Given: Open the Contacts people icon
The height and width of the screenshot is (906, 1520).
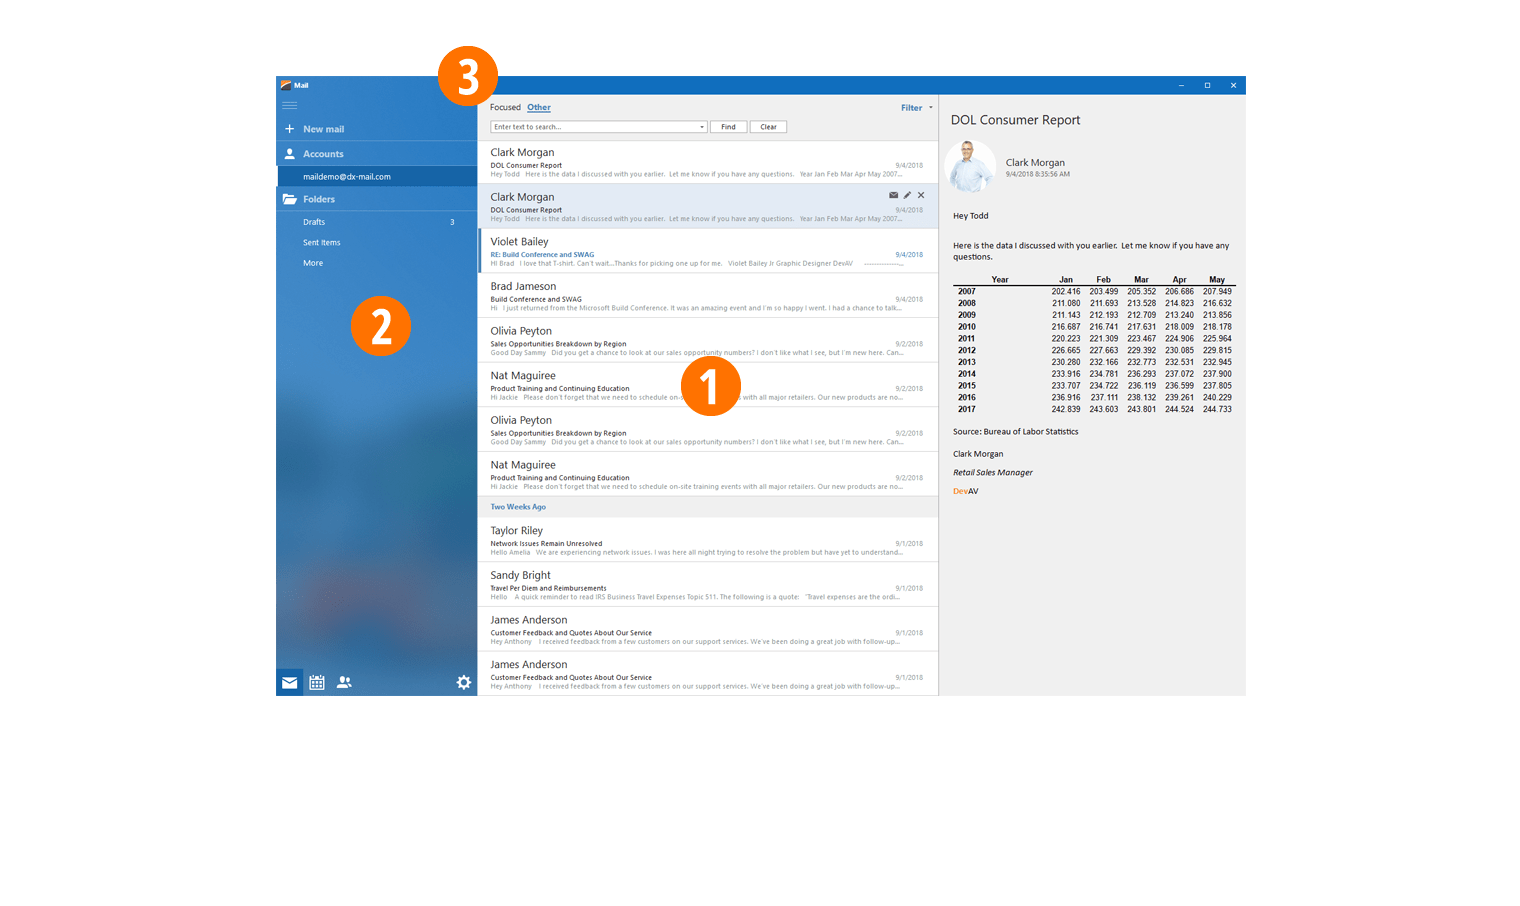Looking at the screenshot, I should pyautogui.click(x=344, y=682).
